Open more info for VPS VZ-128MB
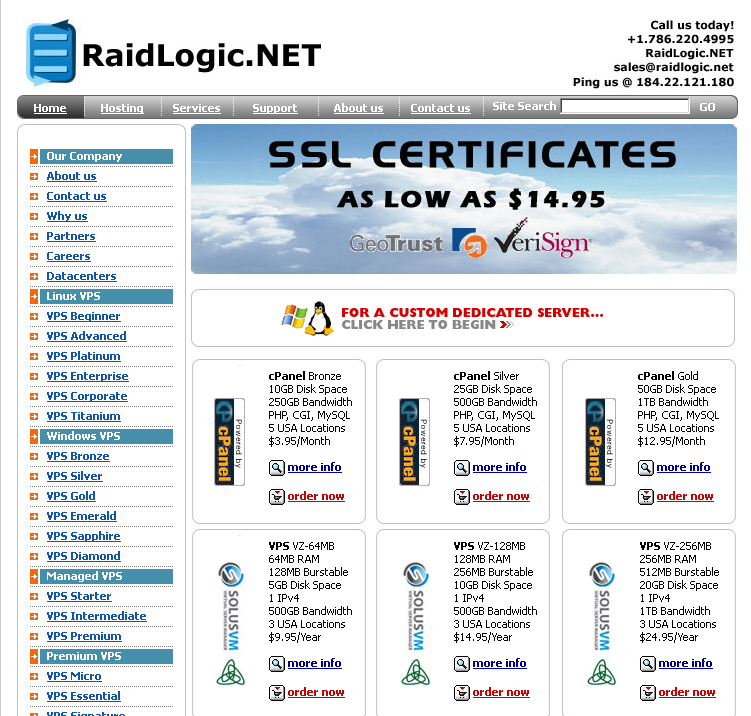Image resolution: width=751 pixels, height=716 pixels. point(499,663)
